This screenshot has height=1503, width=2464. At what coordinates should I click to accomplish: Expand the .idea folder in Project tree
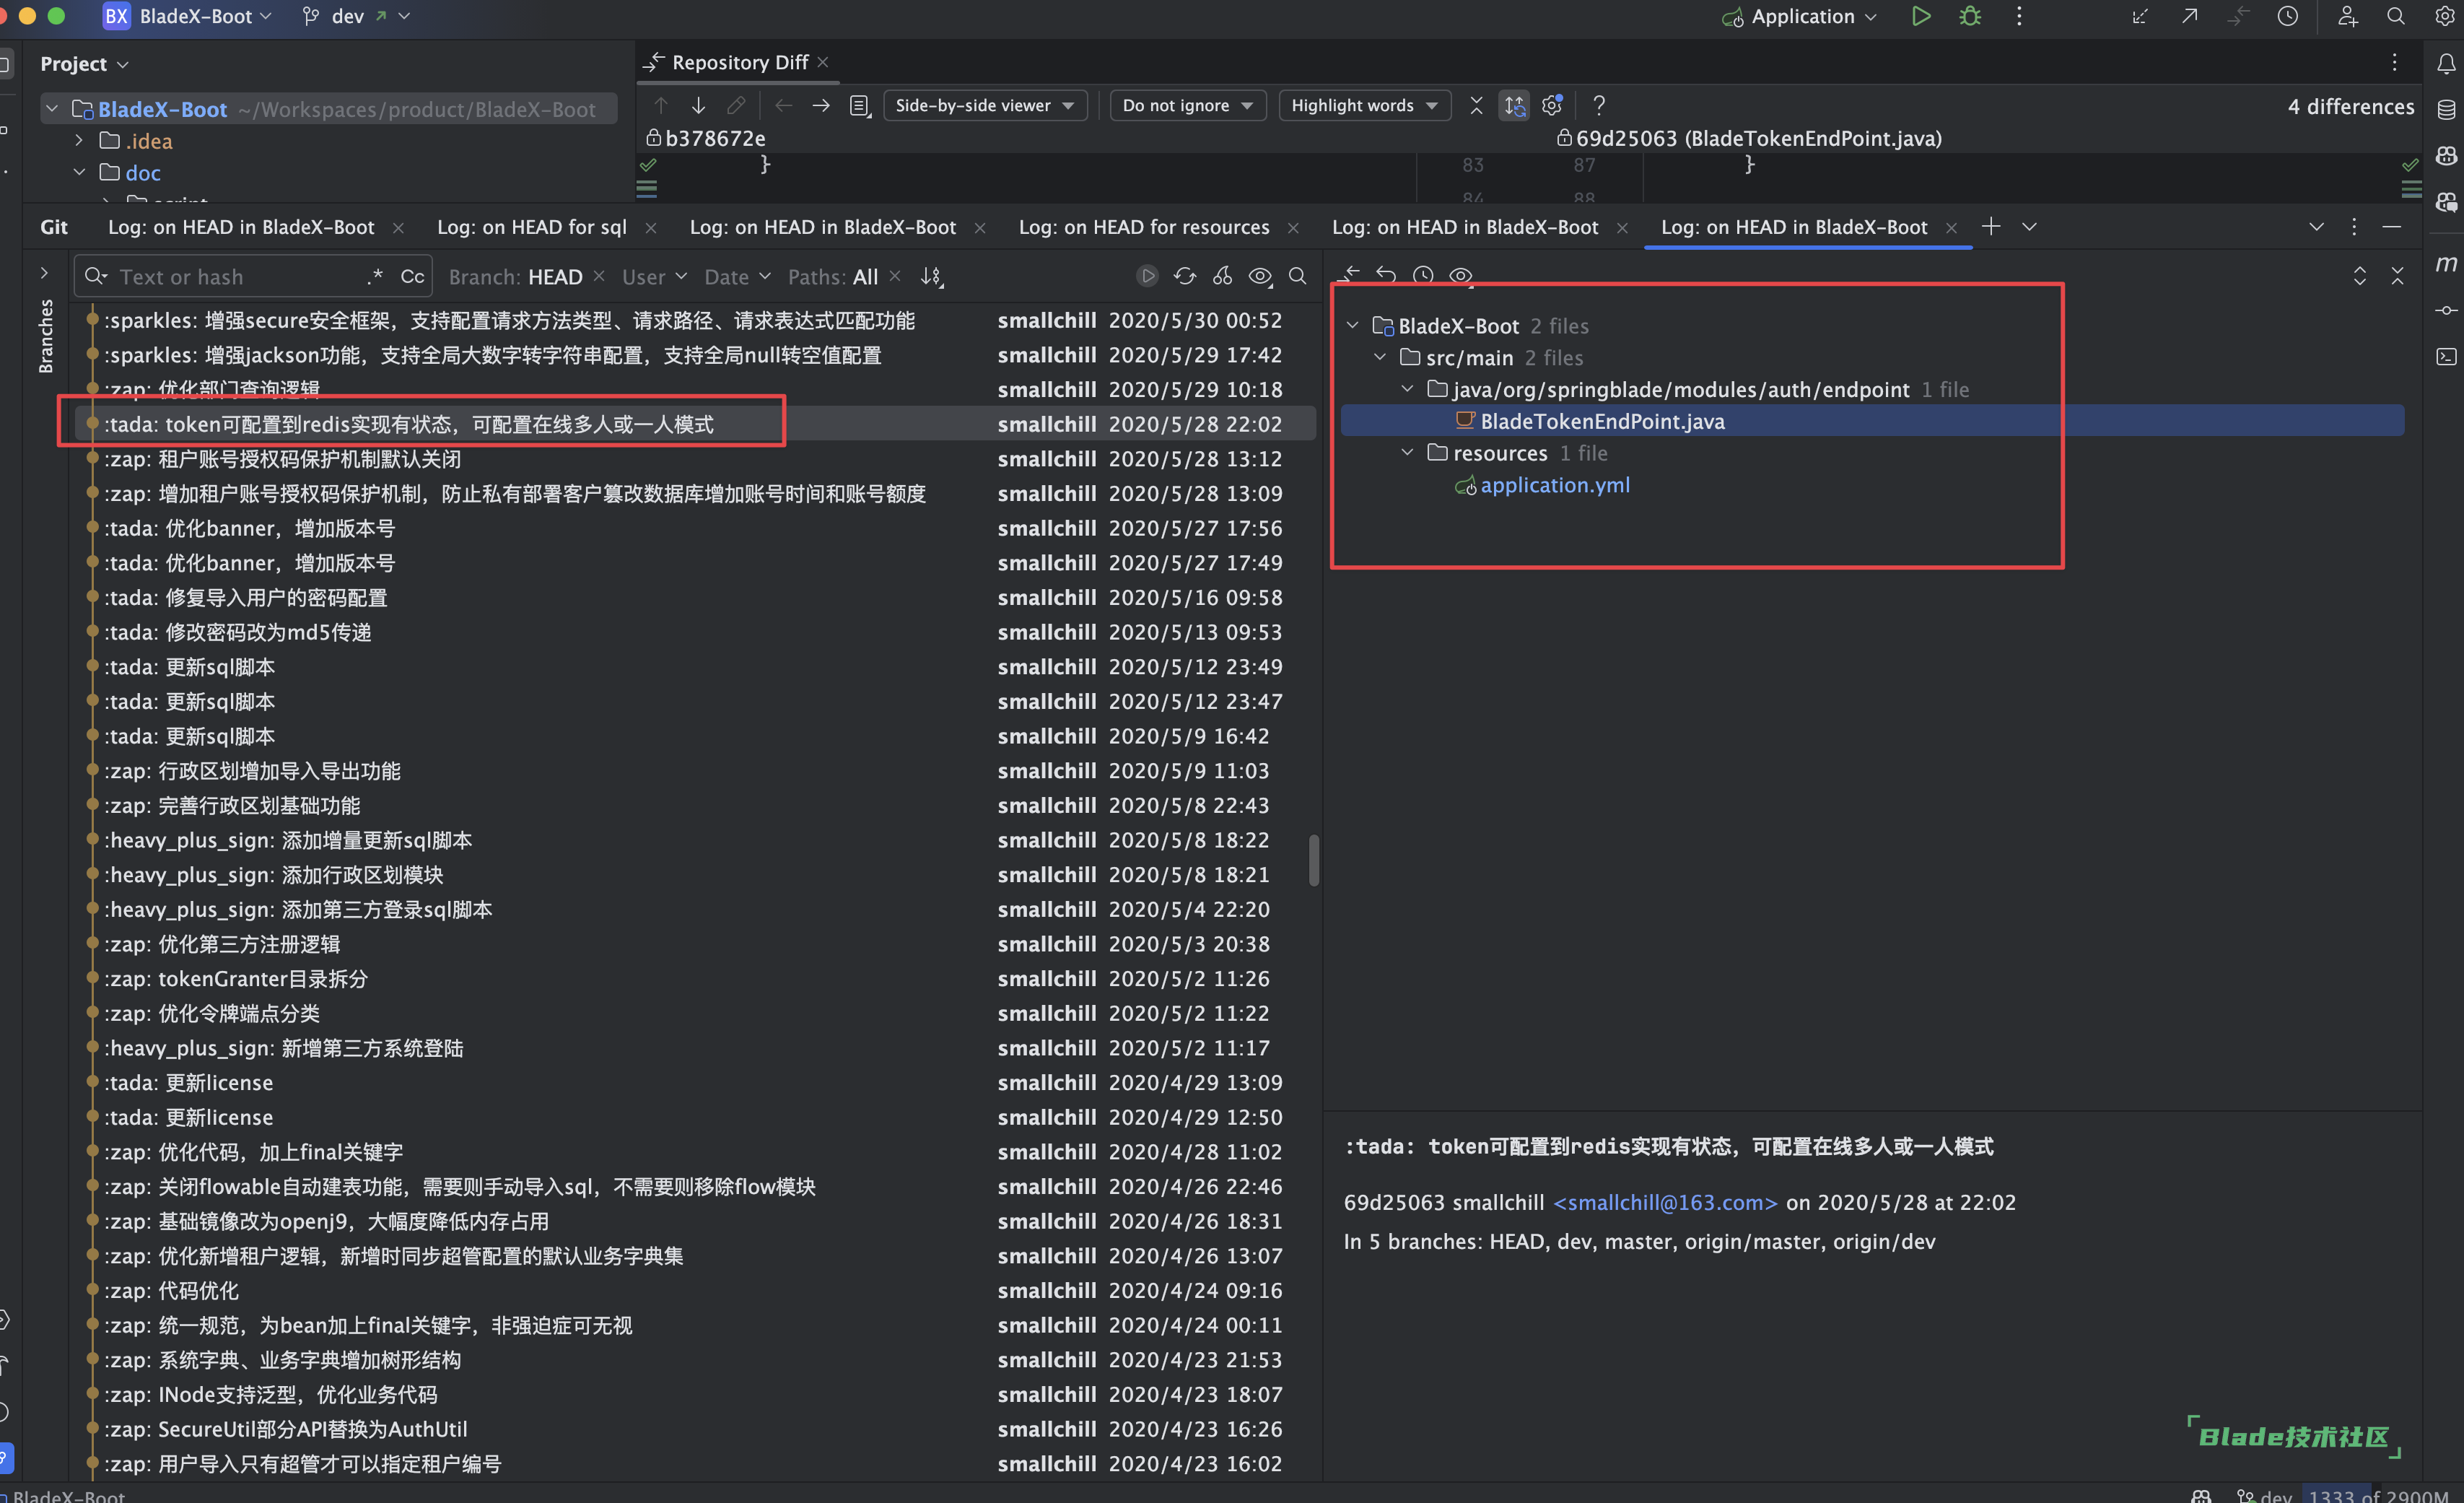tap(79, 141)
